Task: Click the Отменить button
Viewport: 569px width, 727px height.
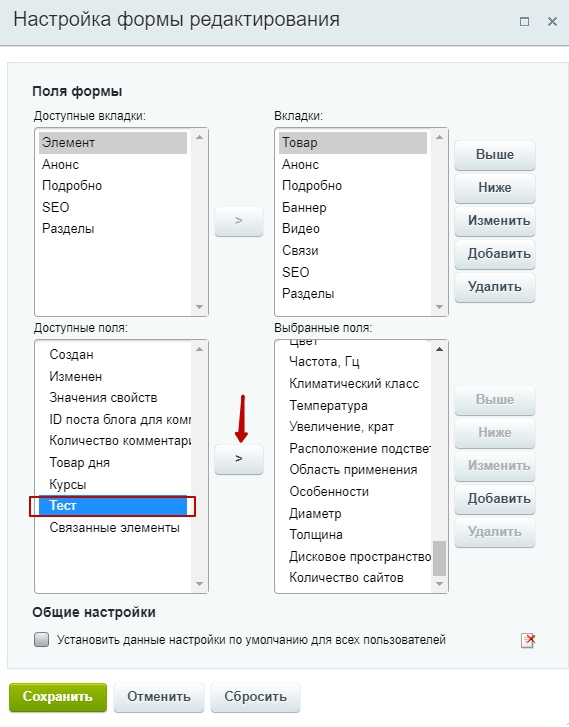Action: 159,697
